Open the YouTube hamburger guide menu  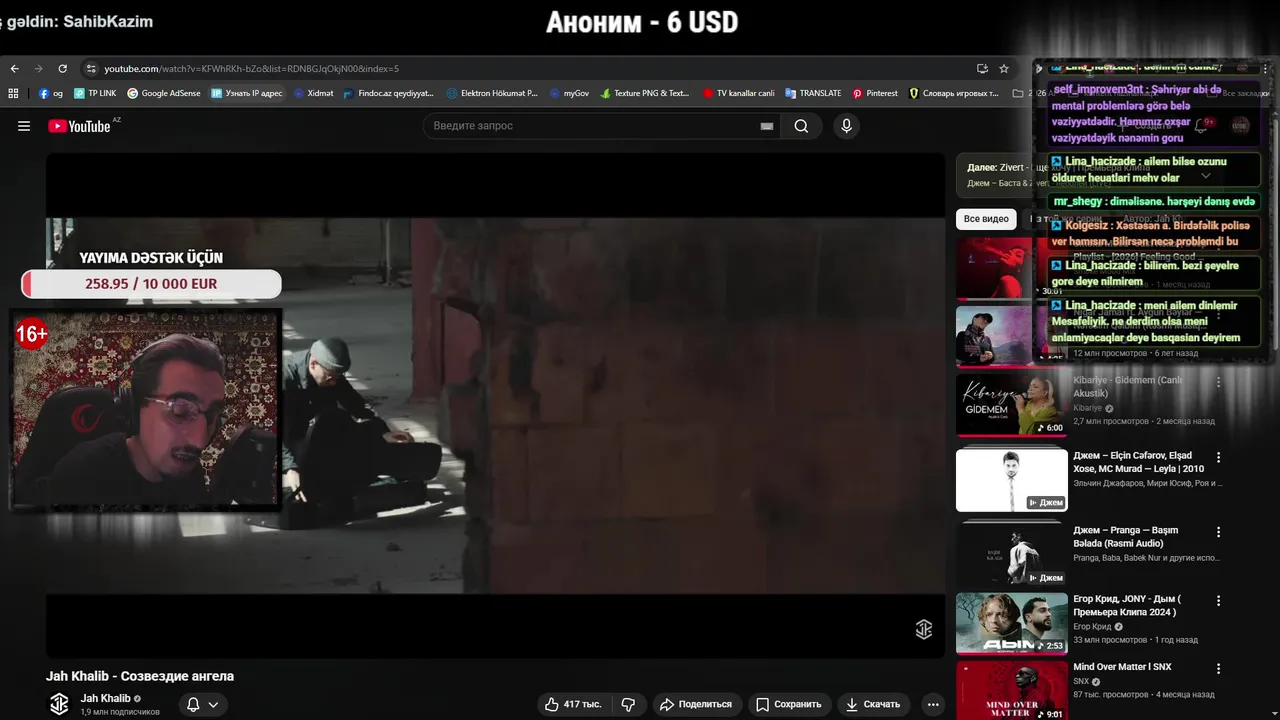point(24,126)
